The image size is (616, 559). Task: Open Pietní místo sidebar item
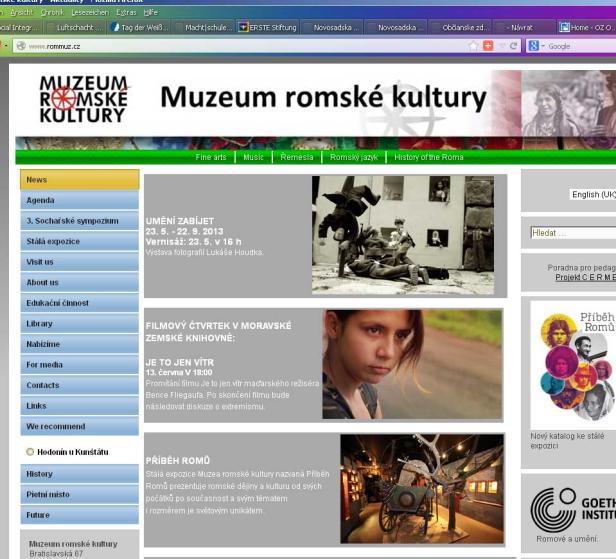(x=80, y=494)
